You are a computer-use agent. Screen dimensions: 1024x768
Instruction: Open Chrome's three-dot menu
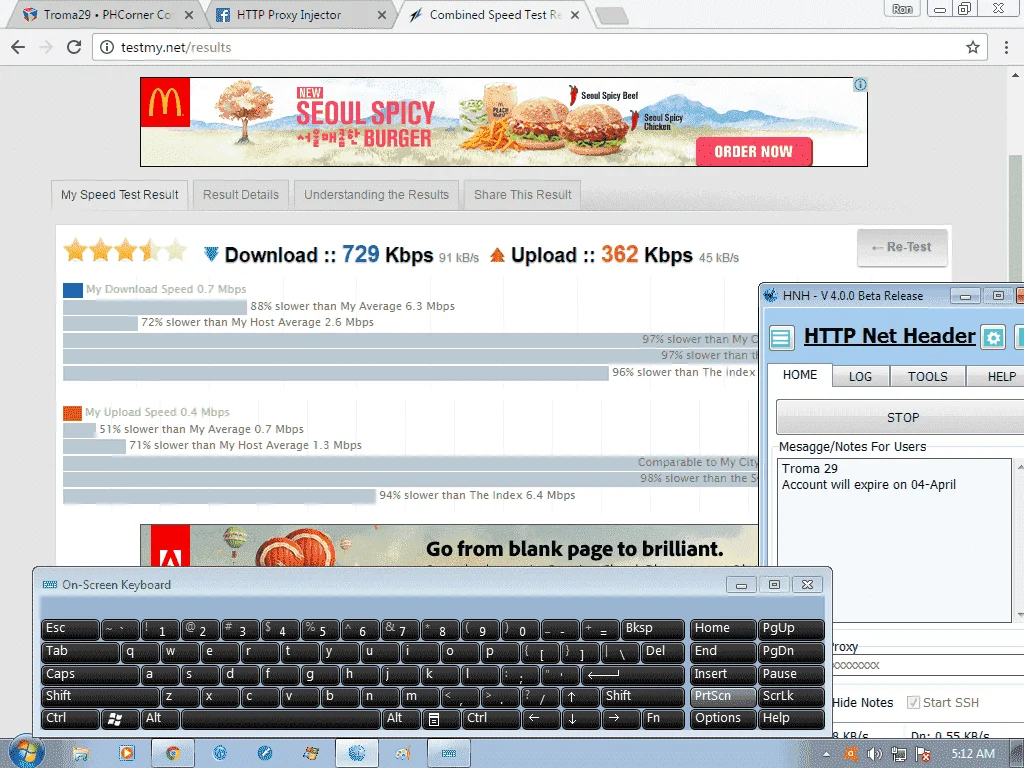(x=1006, y=47)
